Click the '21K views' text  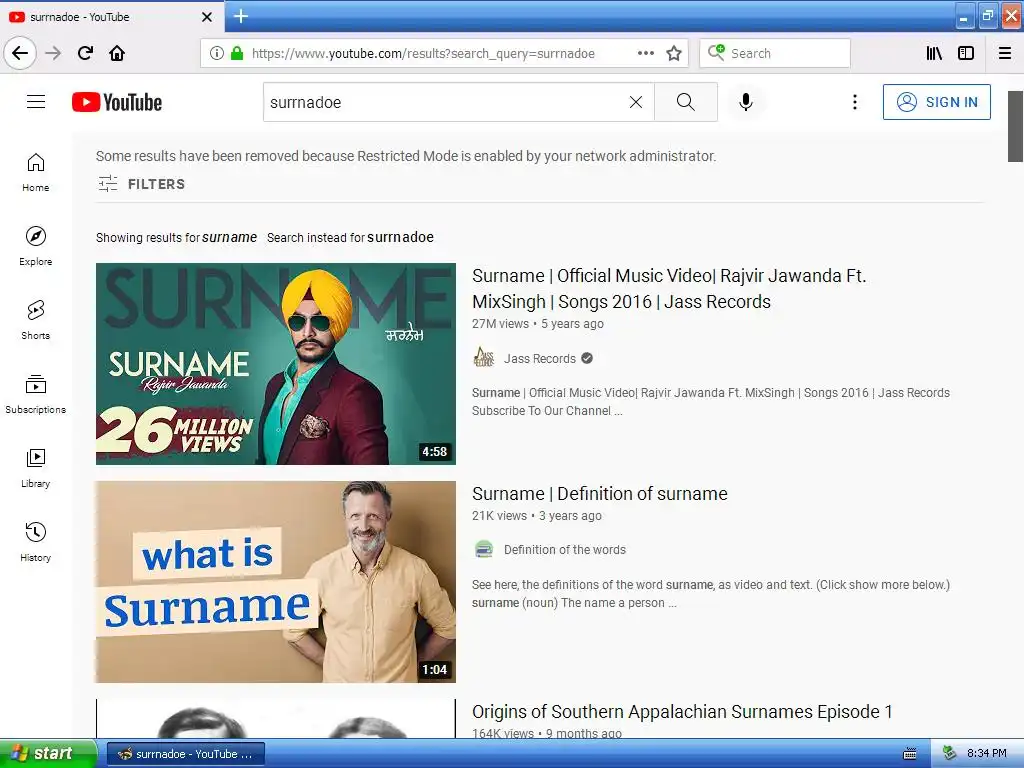499,516
